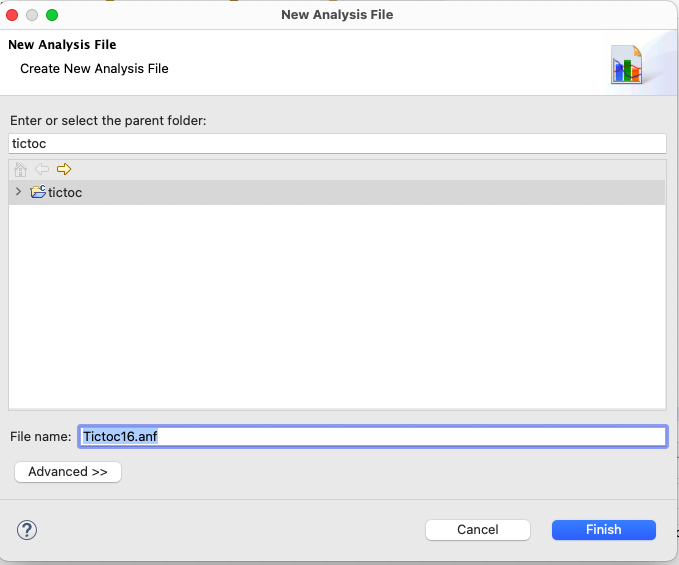Click empty area of the folder tree list
679x565 pixels.
[x=337, y=307]
